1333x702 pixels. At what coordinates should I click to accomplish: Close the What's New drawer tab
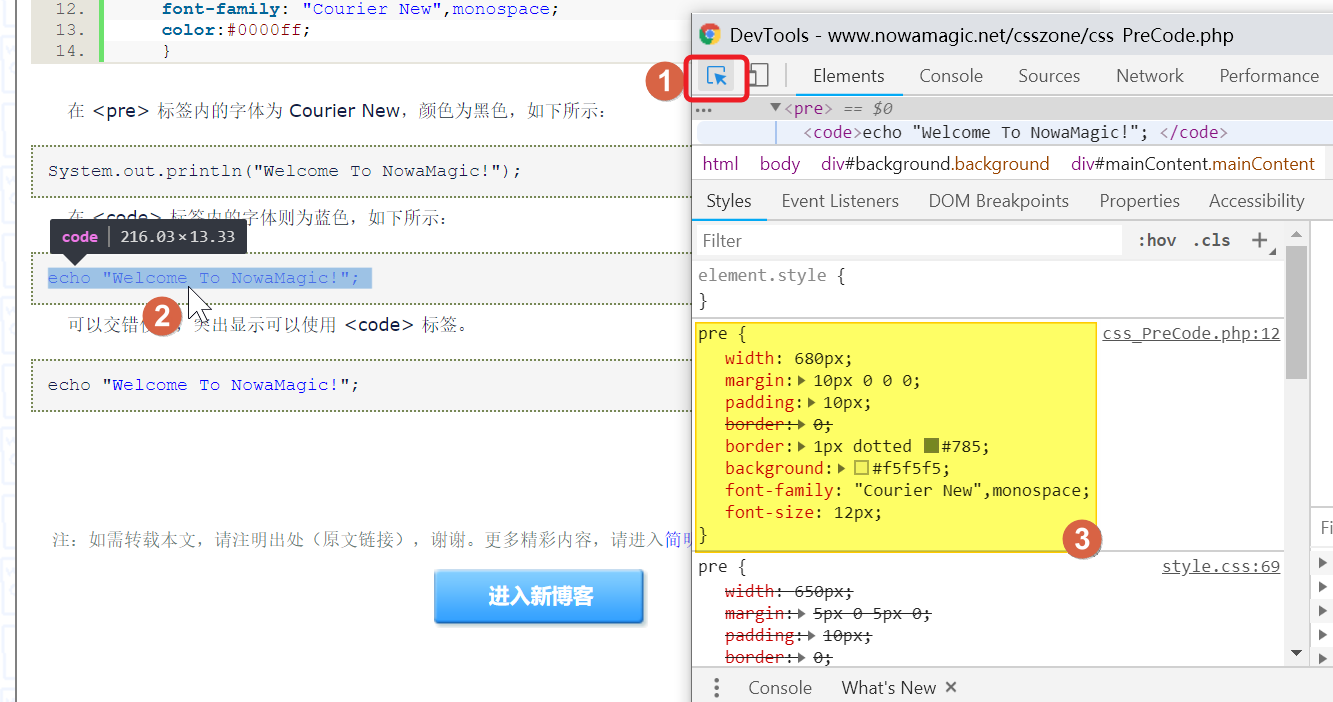(x=951, y=687)
